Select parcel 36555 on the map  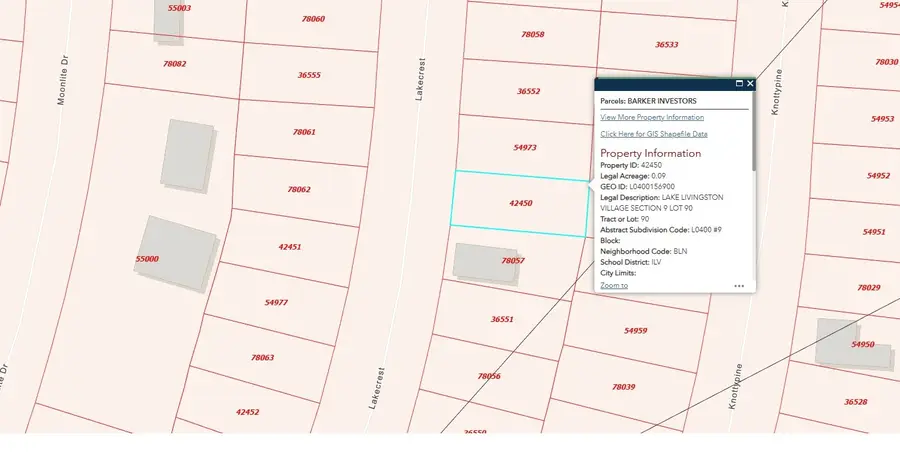pyautogui.click(x=309, y=75)
